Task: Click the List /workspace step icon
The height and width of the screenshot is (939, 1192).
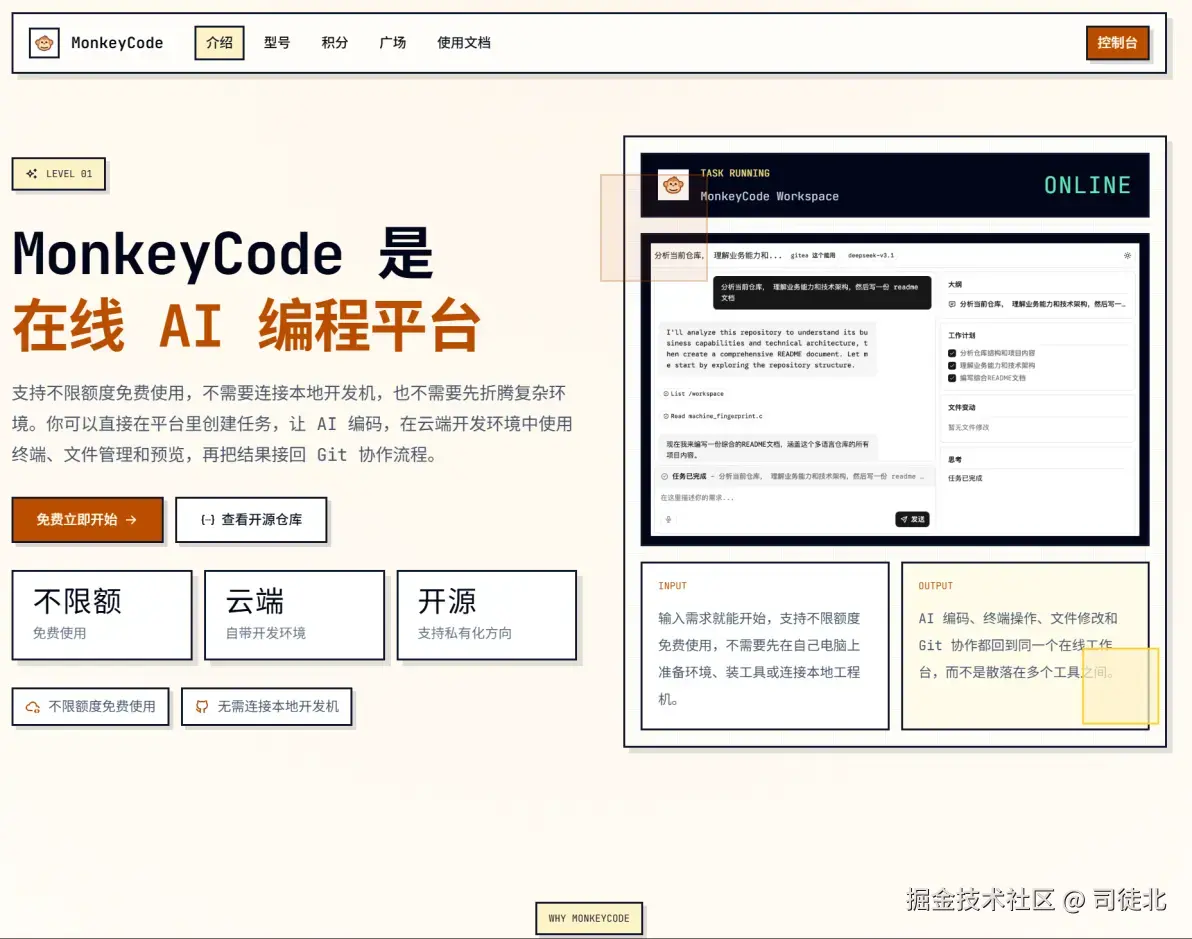Action: [x=666, y=394]
